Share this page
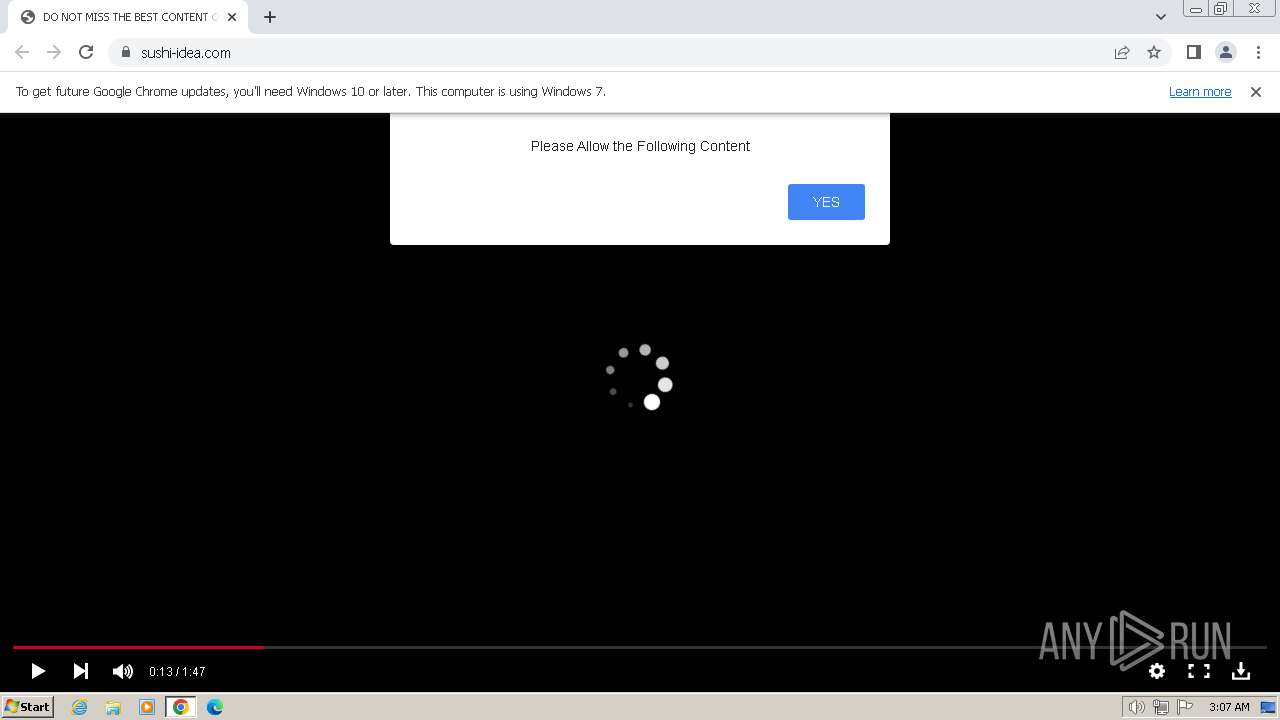Image resolution: width=1280 pixels, height=720 pixels. (x=1122, y=52)
